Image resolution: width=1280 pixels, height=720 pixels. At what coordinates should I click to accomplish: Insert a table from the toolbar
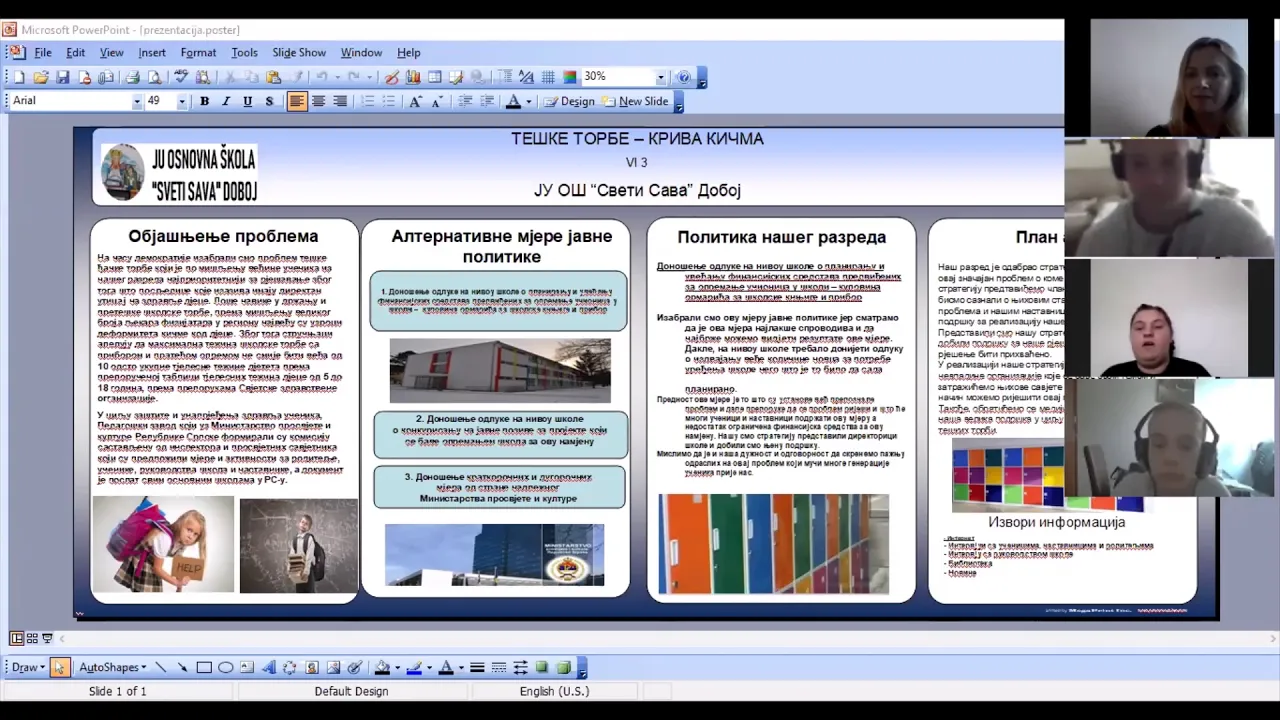coord(435,77)
